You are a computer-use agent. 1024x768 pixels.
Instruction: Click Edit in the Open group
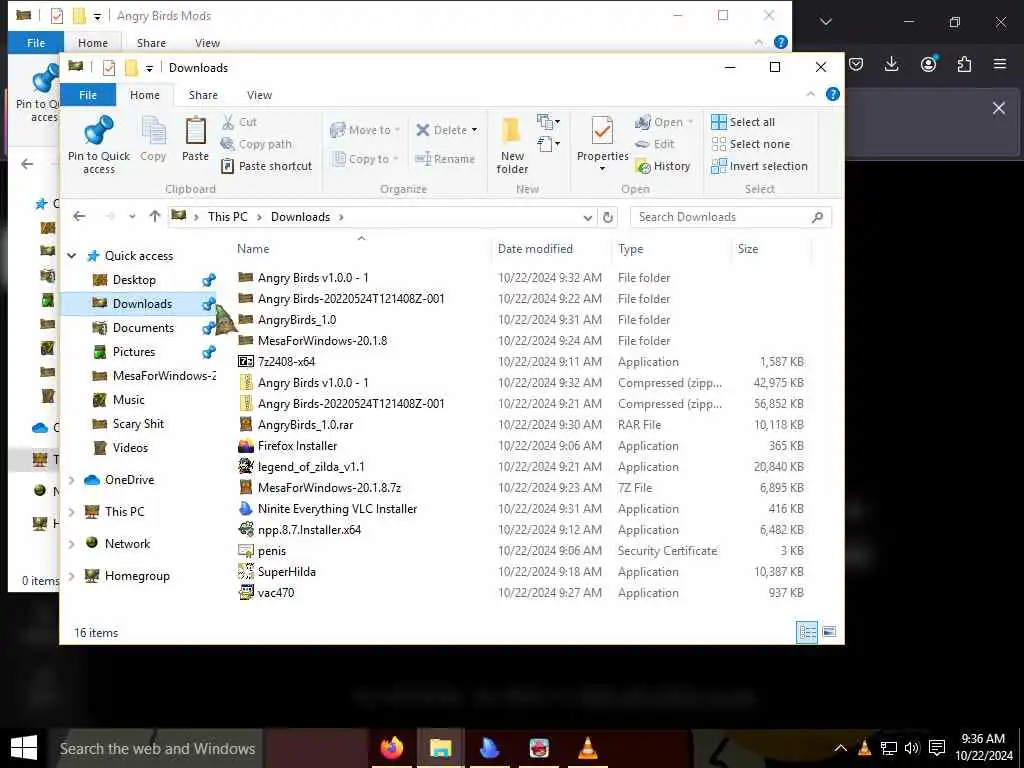click(654, 144)
